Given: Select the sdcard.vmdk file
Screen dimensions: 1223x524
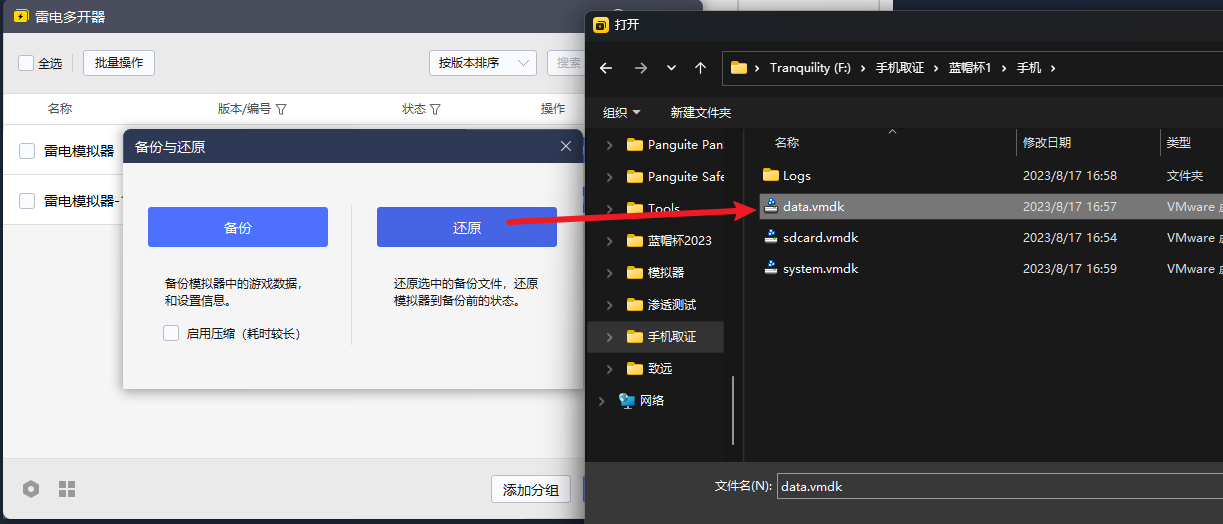Looking at the screenshot, I should (990, 237).
